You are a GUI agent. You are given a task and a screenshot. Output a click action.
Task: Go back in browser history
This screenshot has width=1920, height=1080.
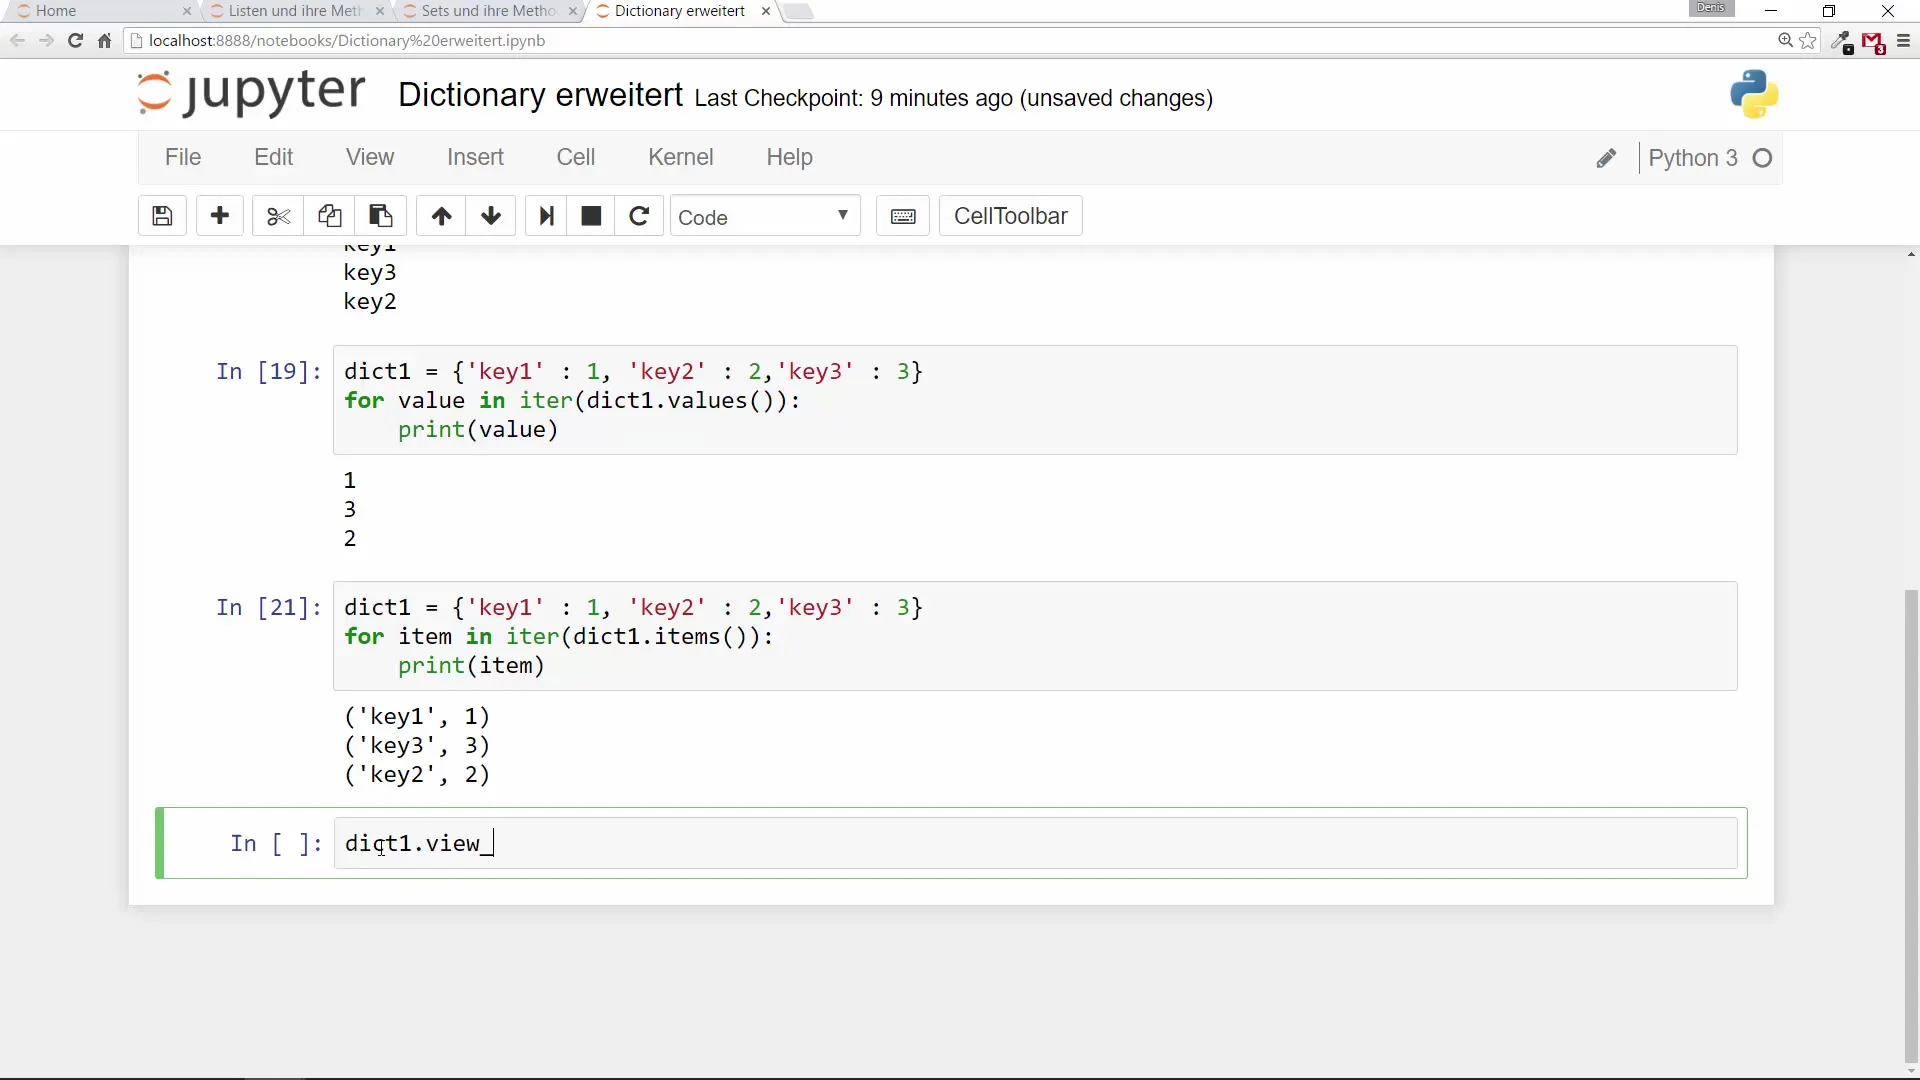click(x=17, y=41)
